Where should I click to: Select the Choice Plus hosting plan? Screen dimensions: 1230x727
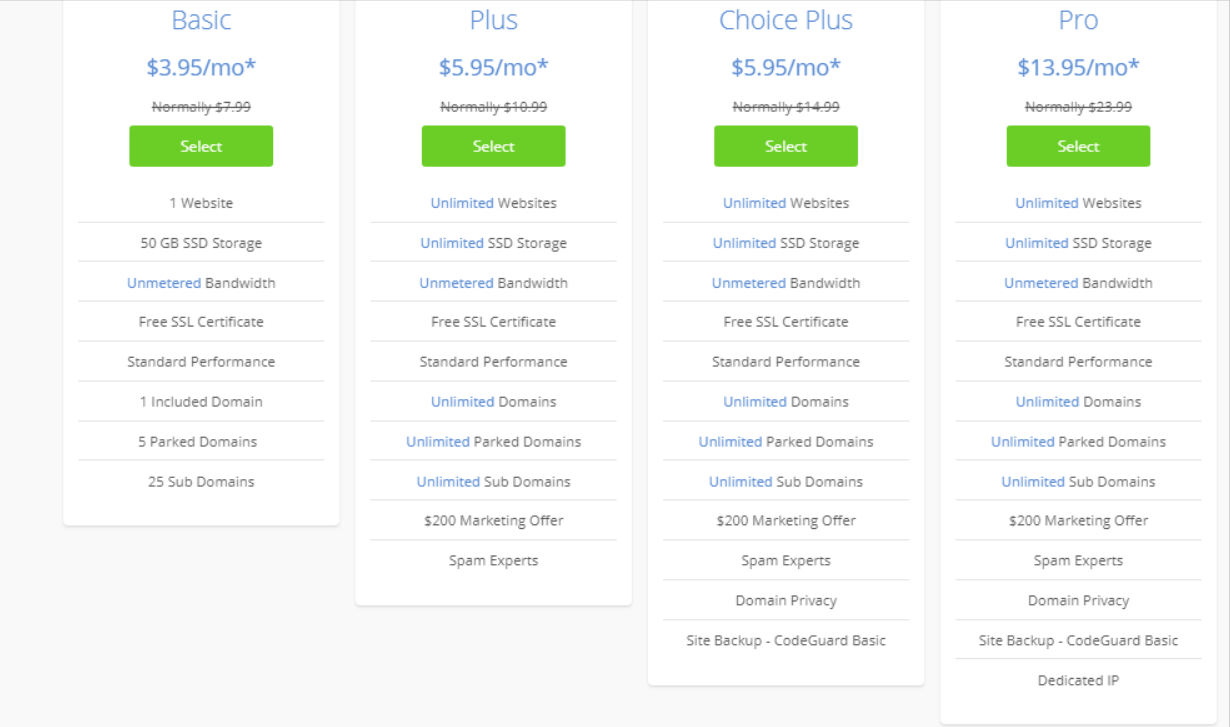pos(786,146)
